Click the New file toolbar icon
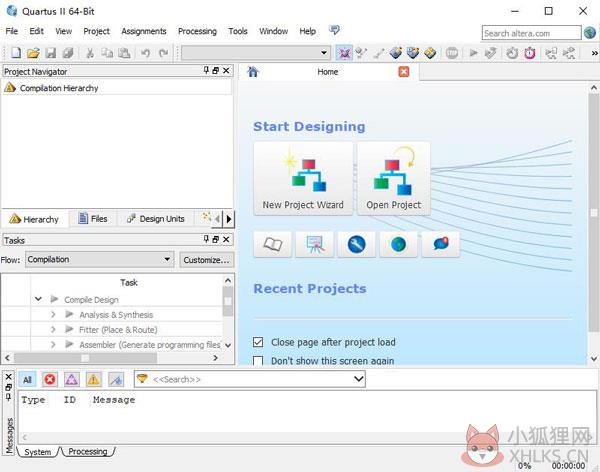 [16, 53]
